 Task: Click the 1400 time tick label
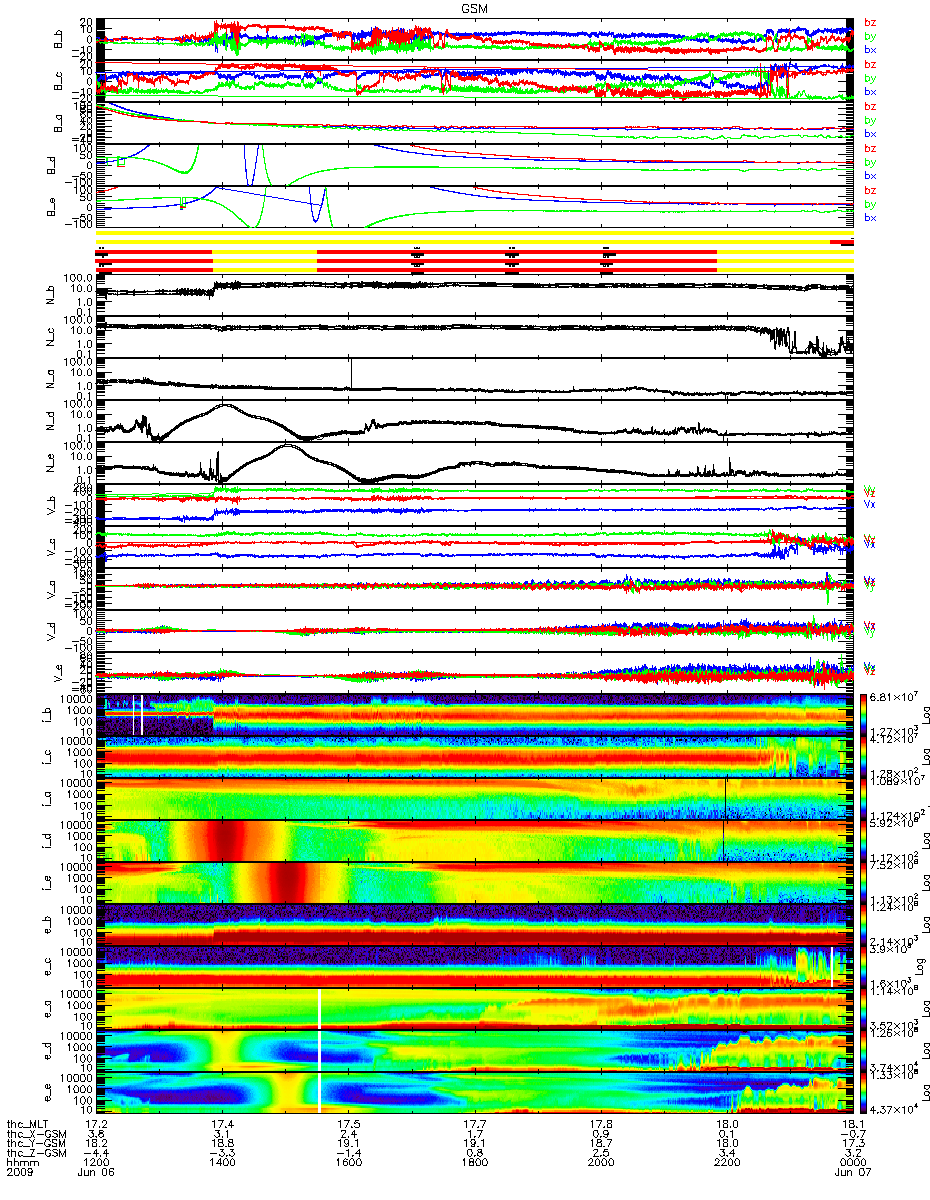(x=222, y=1164)
